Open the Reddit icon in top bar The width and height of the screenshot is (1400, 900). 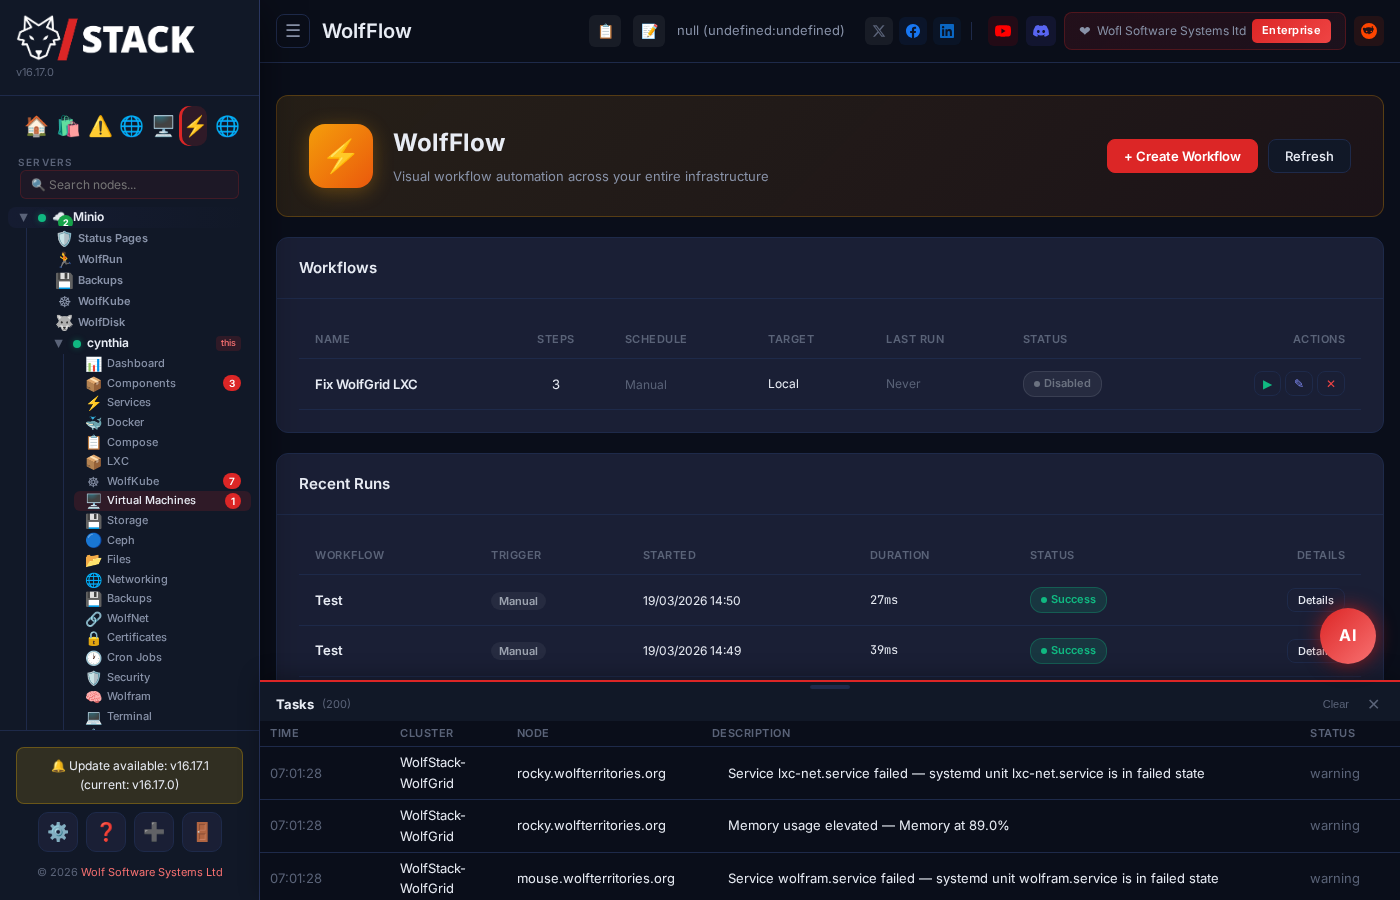coord(1369,31)
